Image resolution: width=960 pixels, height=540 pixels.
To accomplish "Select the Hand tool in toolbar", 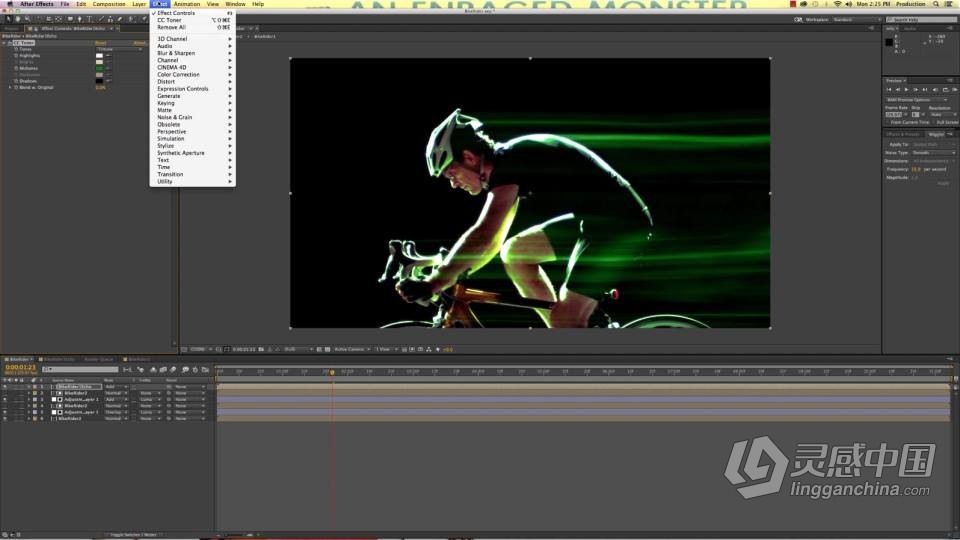I will pyautogui.click(x=18, y=19).
